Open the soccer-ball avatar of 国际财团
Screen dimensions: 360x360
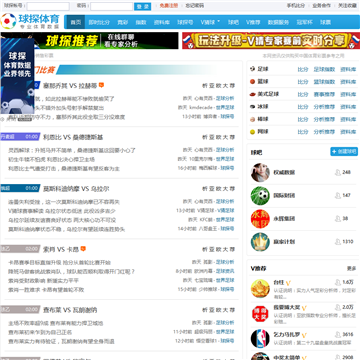click(x=260, y=195)
